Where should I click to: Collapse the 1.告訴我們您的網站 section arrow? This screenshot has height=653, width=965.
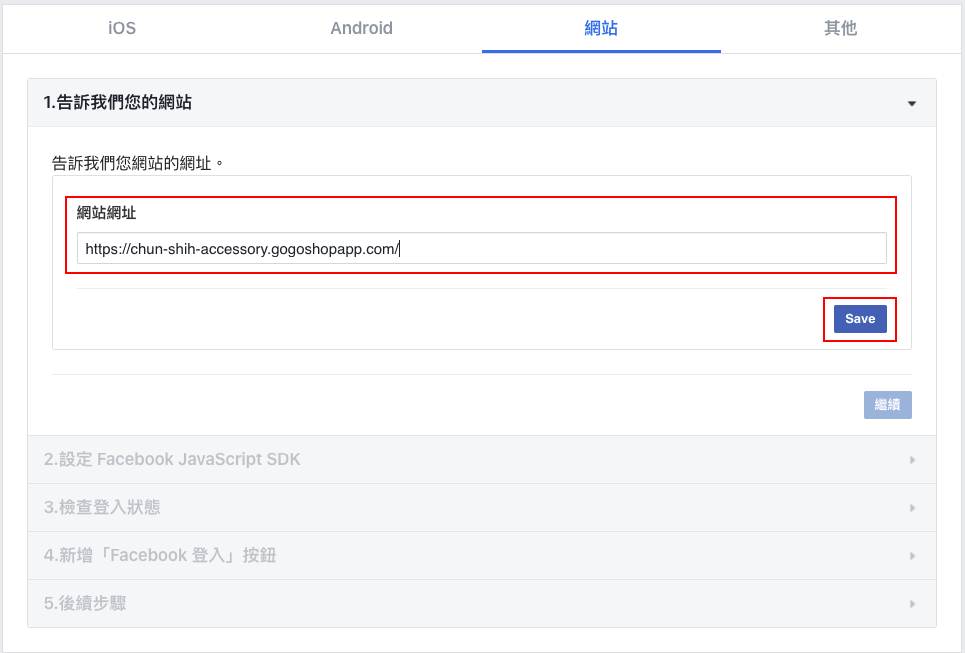[x=911, y=103]
